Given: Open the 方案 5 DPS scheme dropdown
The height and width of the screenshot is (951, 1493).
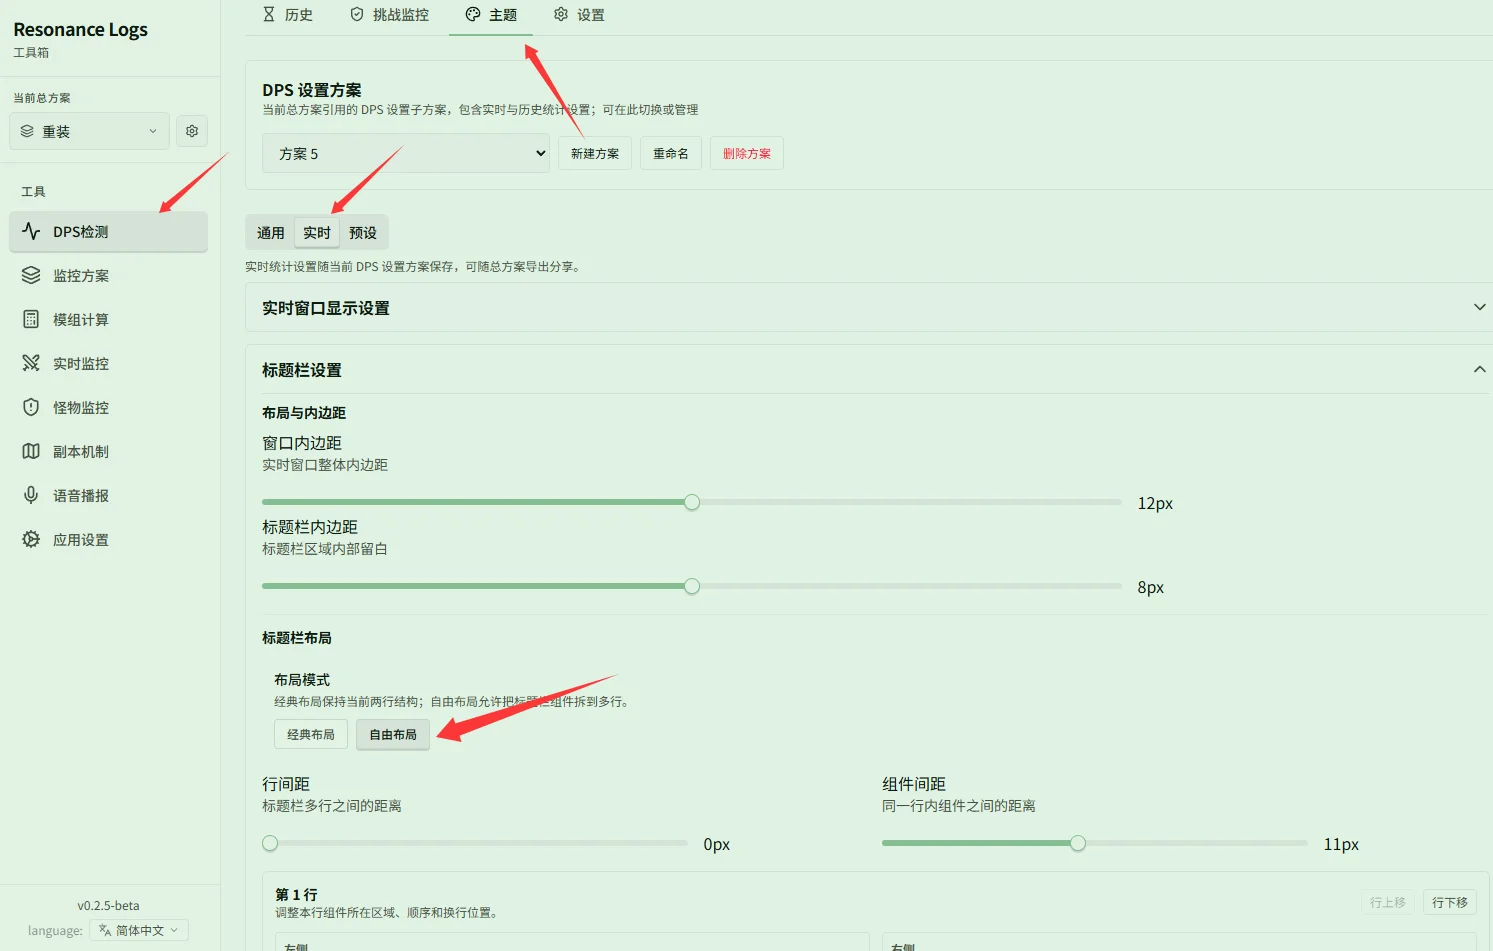Looking at the screenshot, I should click(x=406, y=153).
